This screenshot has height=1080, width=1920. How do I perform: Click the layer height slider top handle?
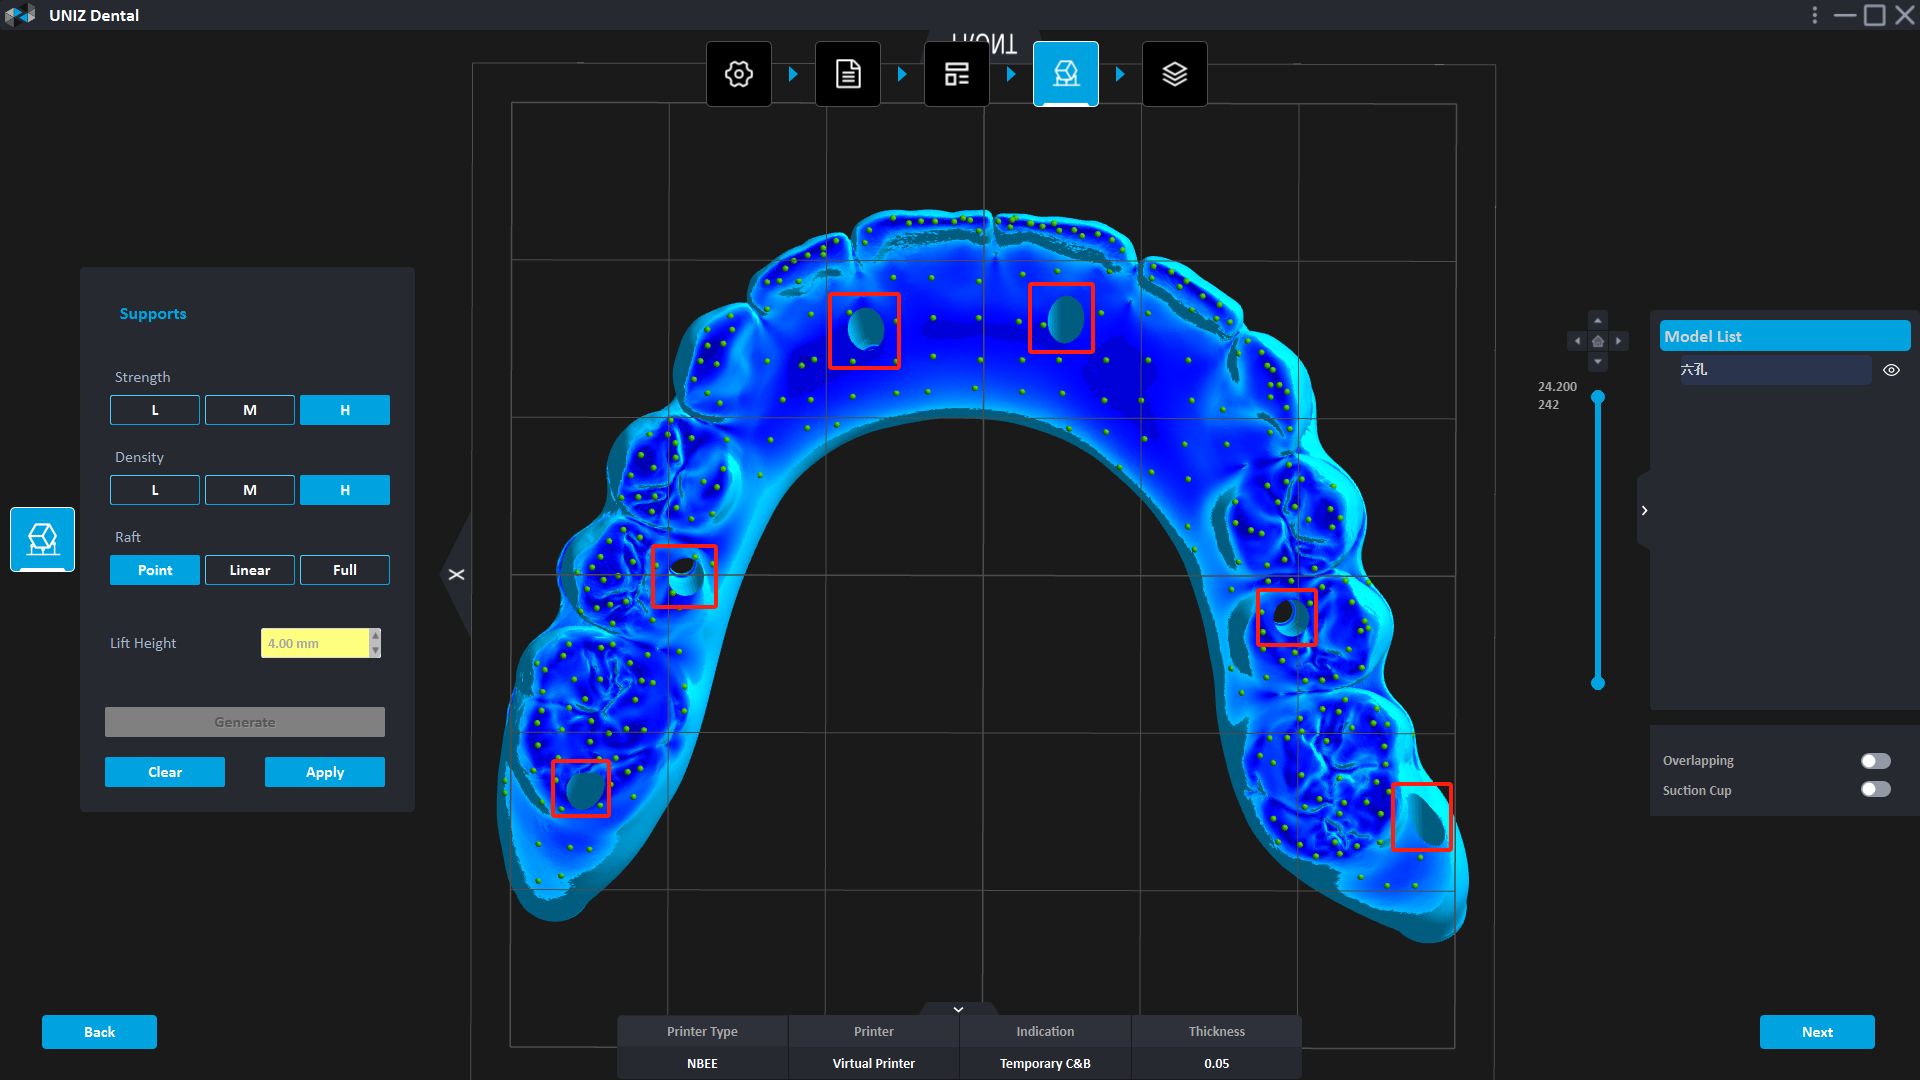tap(1597, 398)
